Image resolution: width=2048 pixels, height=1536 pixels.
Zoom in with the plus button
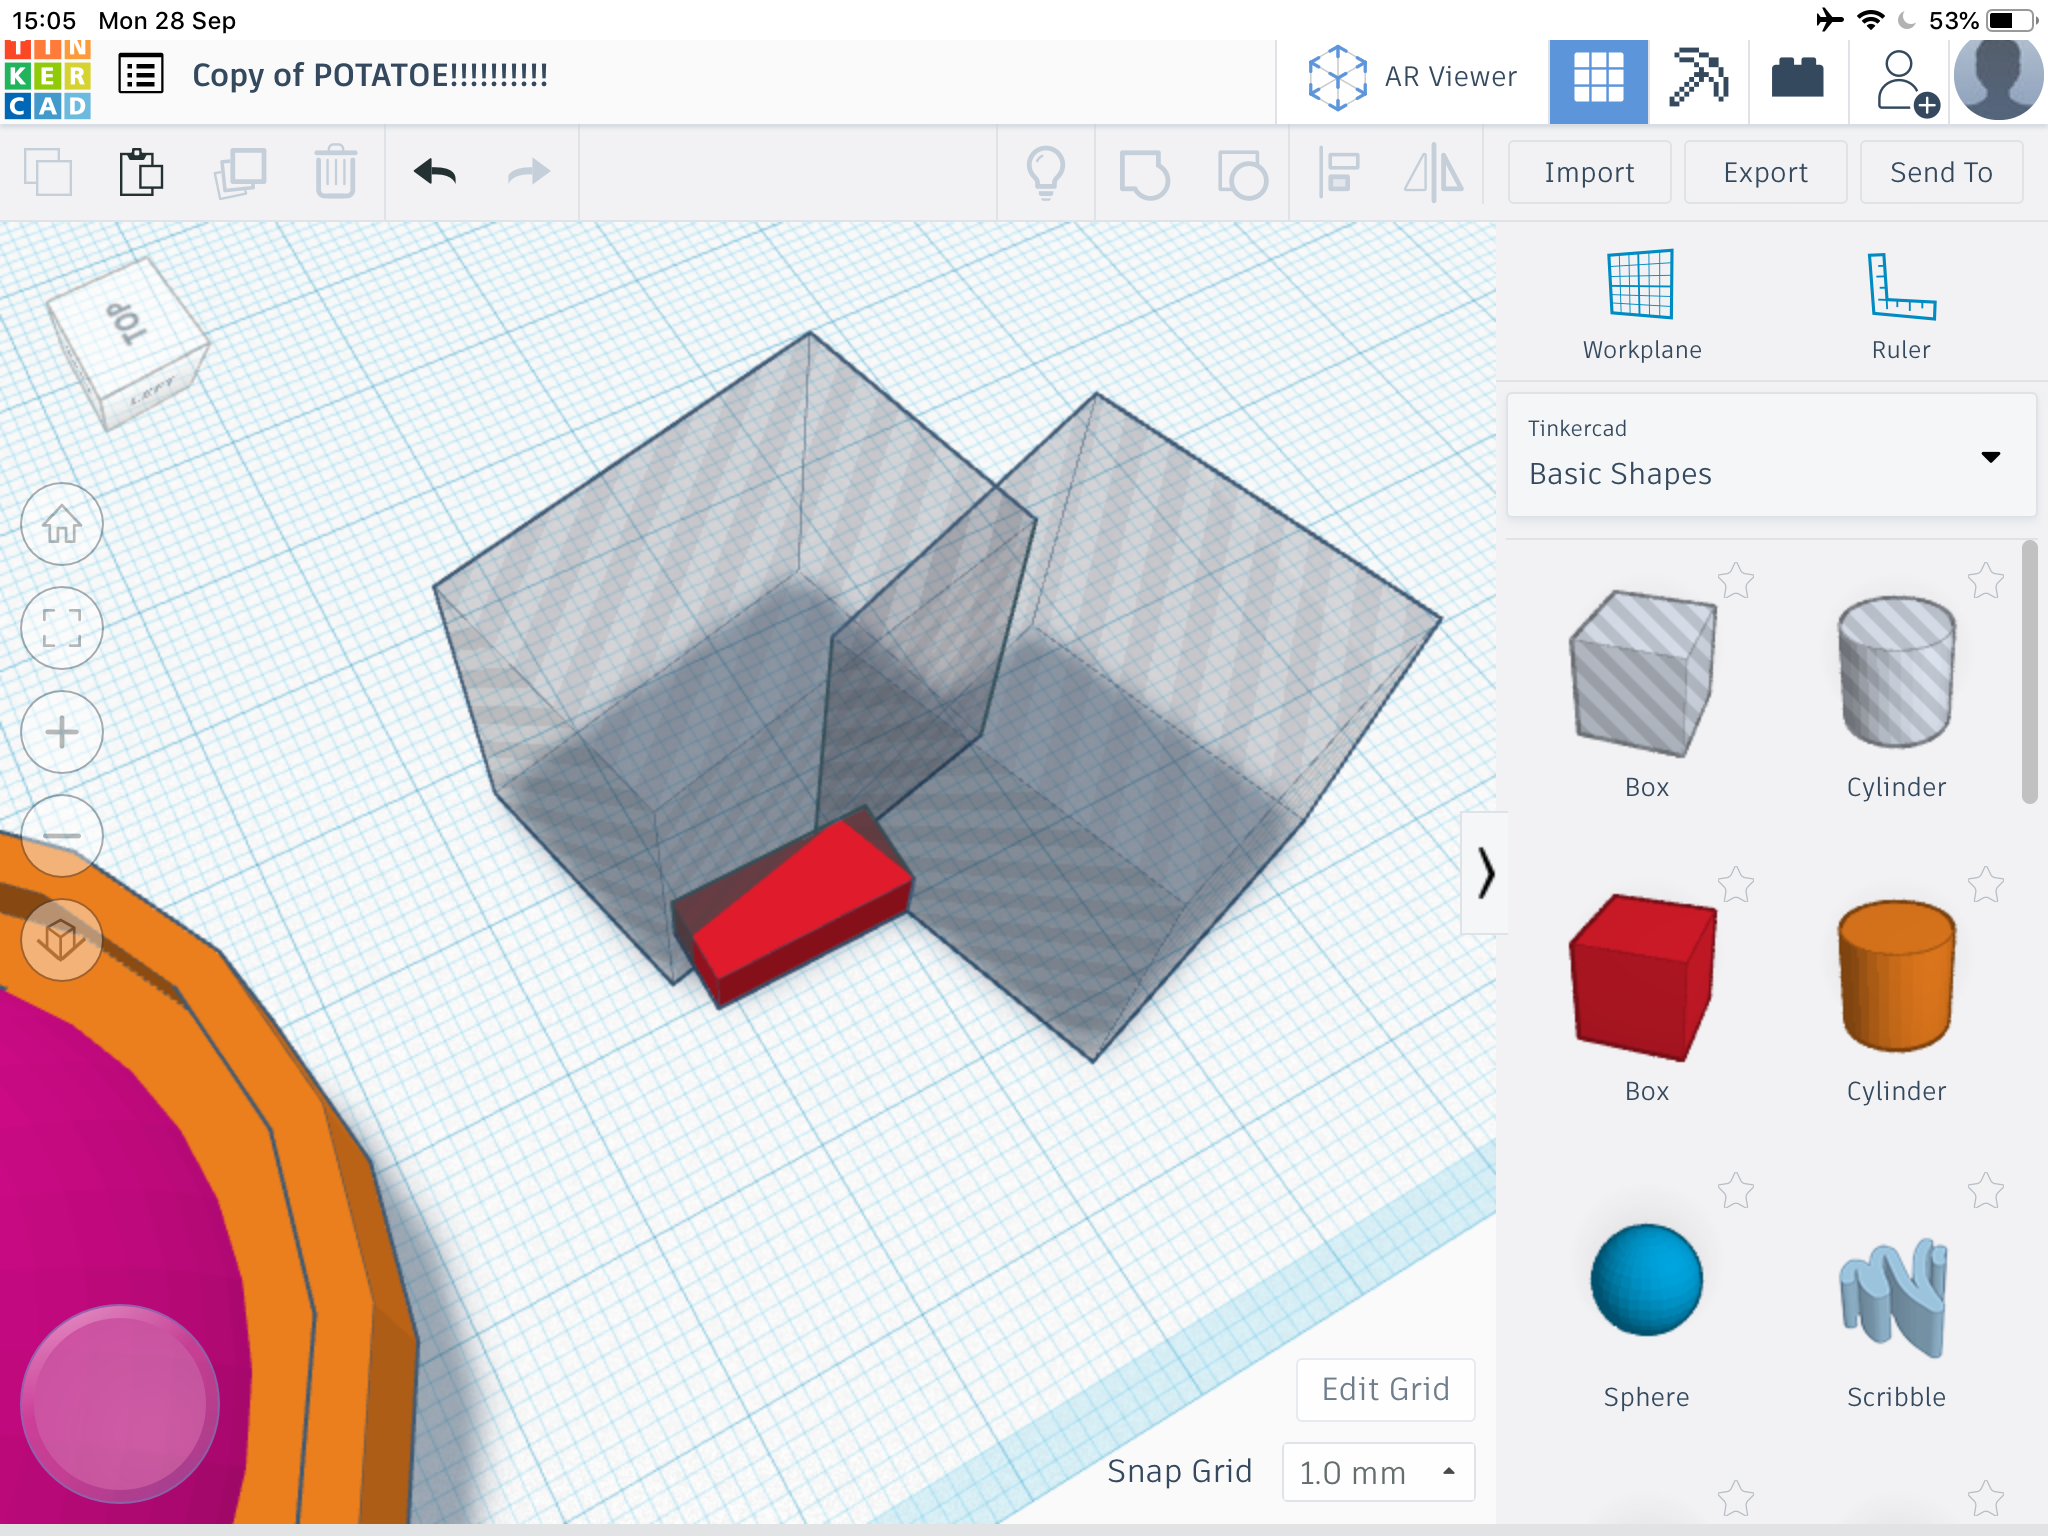(62, 732)
